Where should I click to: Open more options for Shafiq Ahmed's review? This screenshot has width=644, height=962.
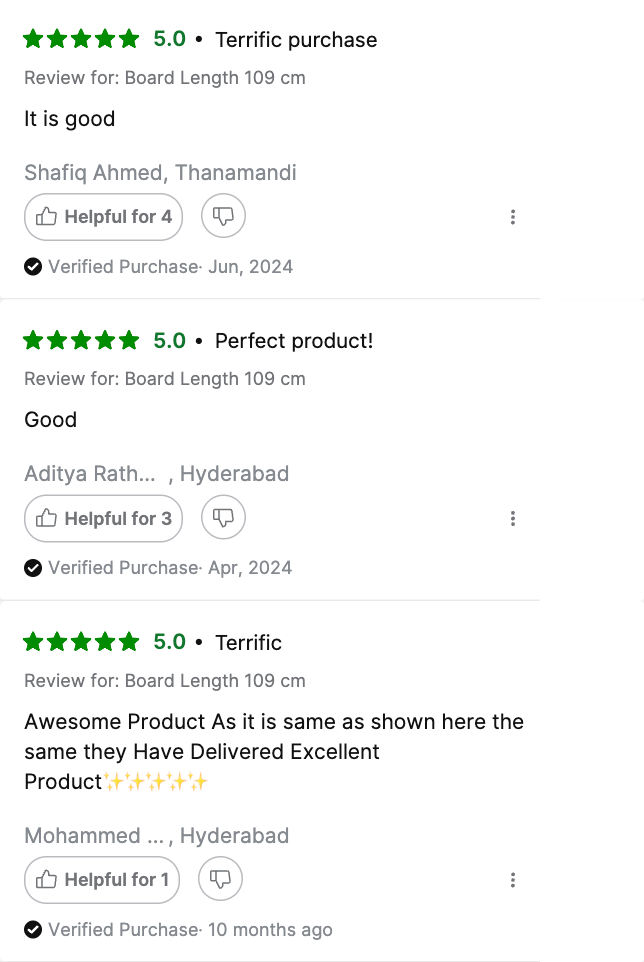coord(512,217)
